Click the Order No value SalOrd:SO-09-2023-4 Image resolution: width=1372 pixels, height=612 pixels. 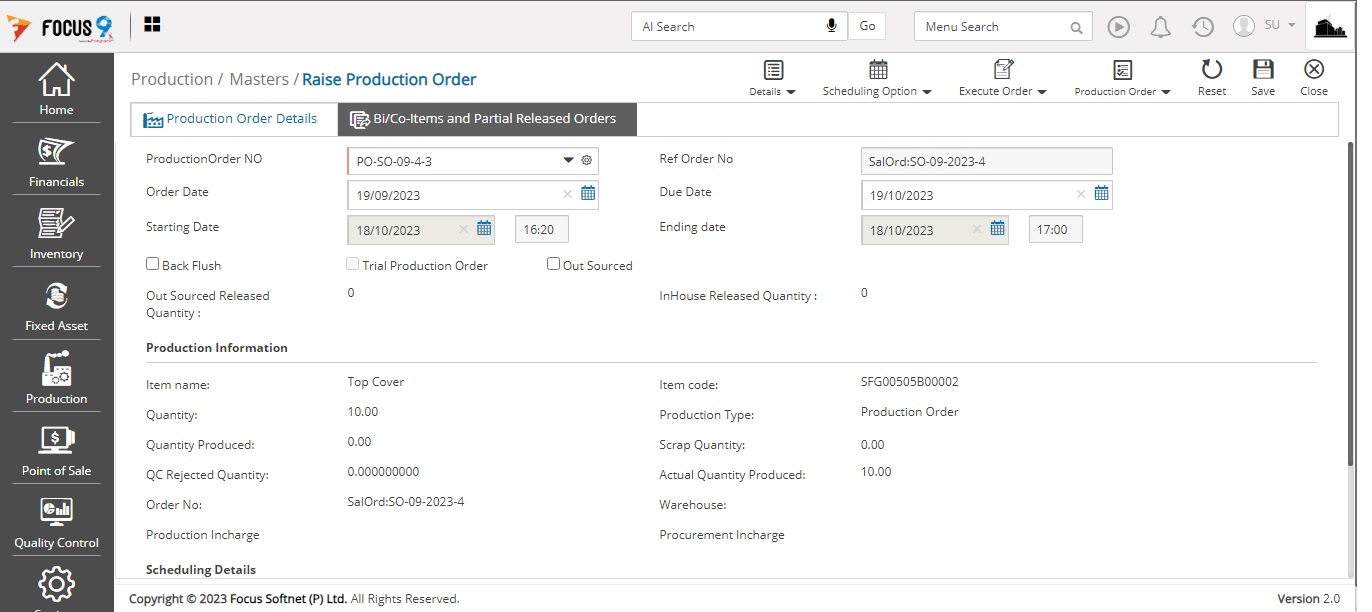click(406, 502)
